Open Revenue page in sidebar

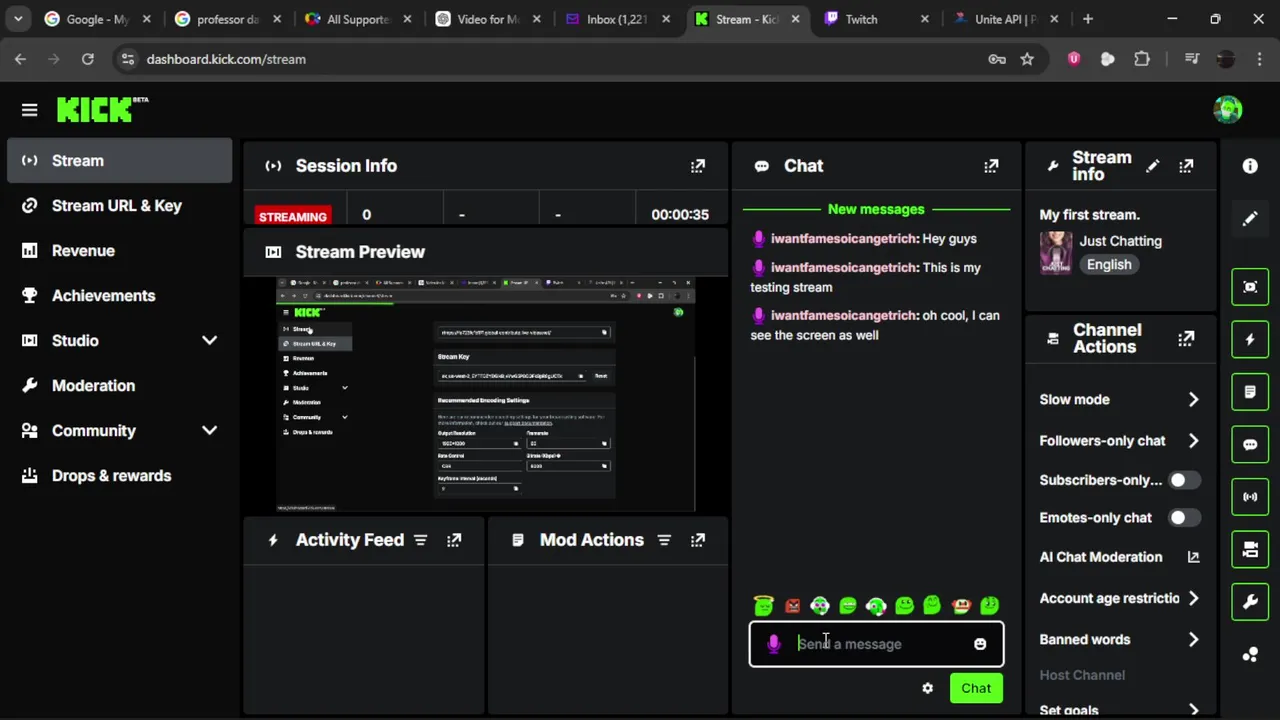click(x=119, y=250)
